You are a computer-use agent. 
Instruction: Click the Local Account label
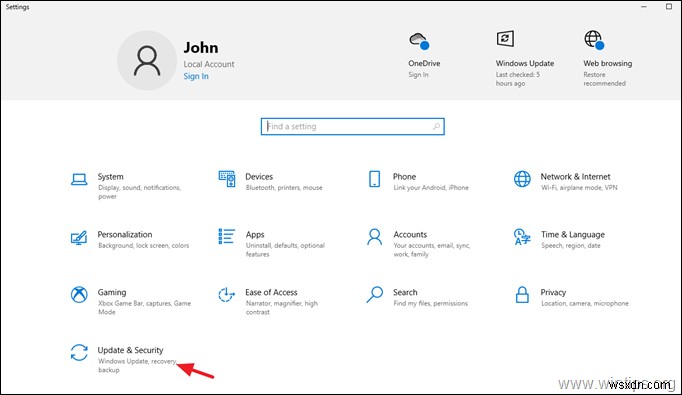coord(209,64)
